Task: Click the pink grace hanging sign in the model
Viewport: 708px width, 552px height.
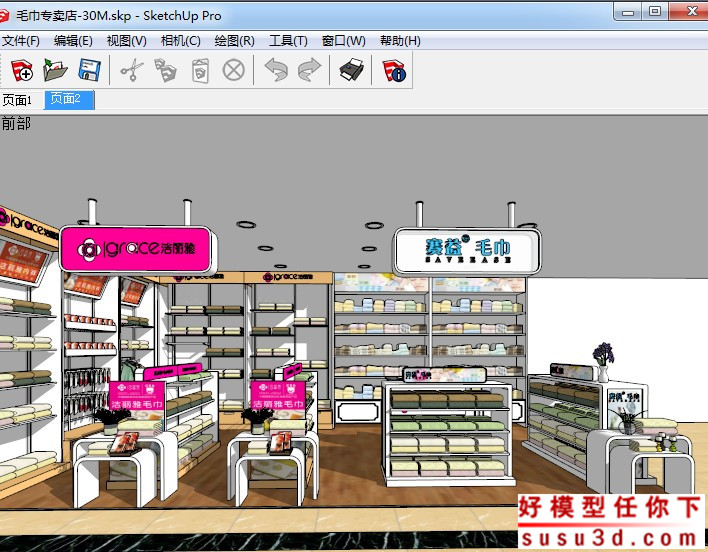Action: (136, 248)
